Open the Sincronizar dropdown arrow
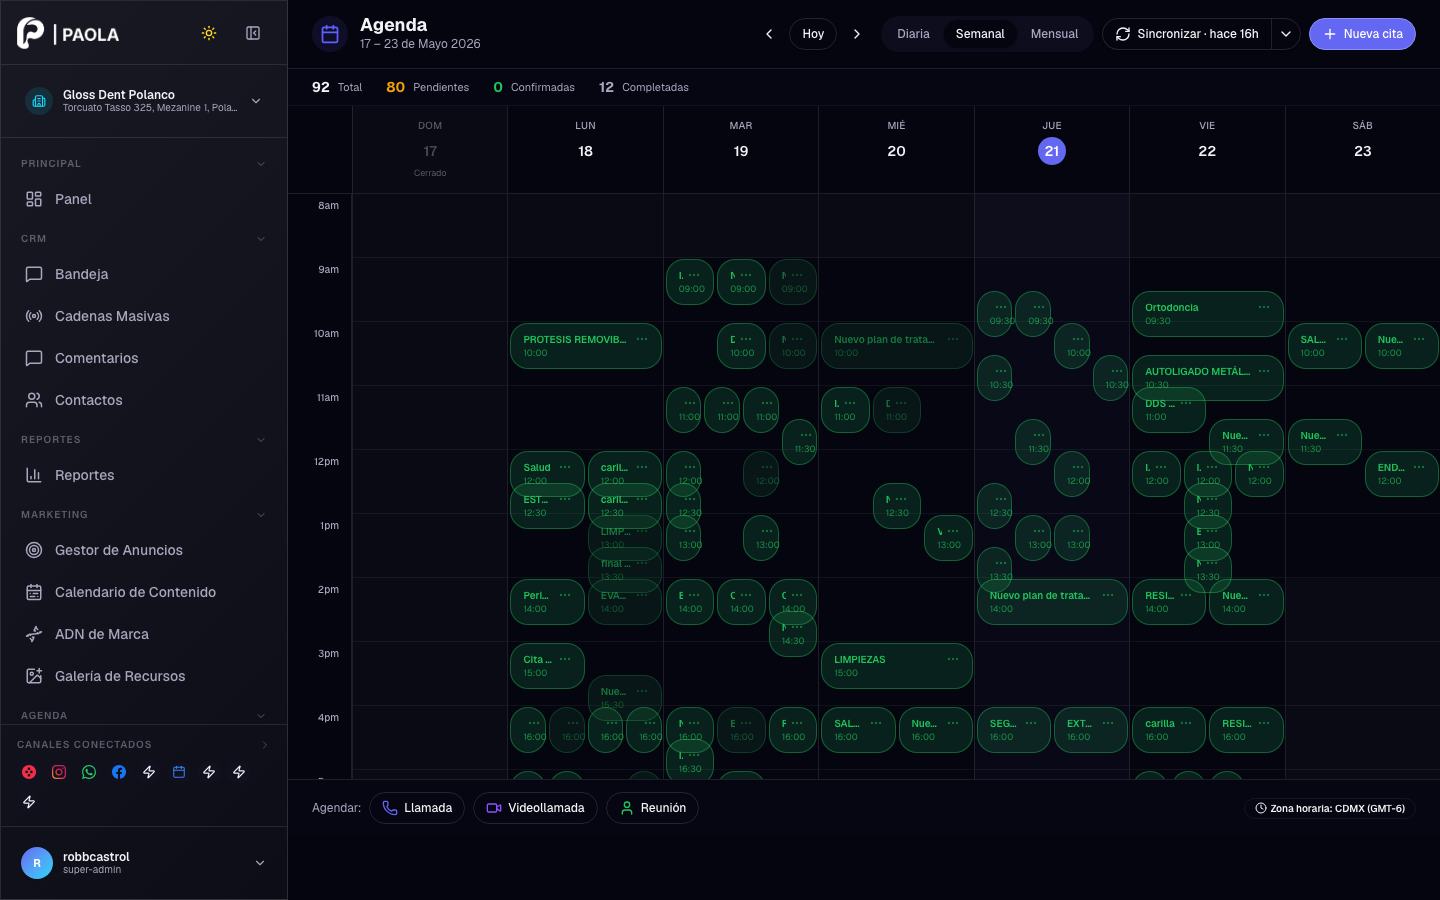Screen dimensions: 1440x900 pyautogui.click(x=1286, y=34)
